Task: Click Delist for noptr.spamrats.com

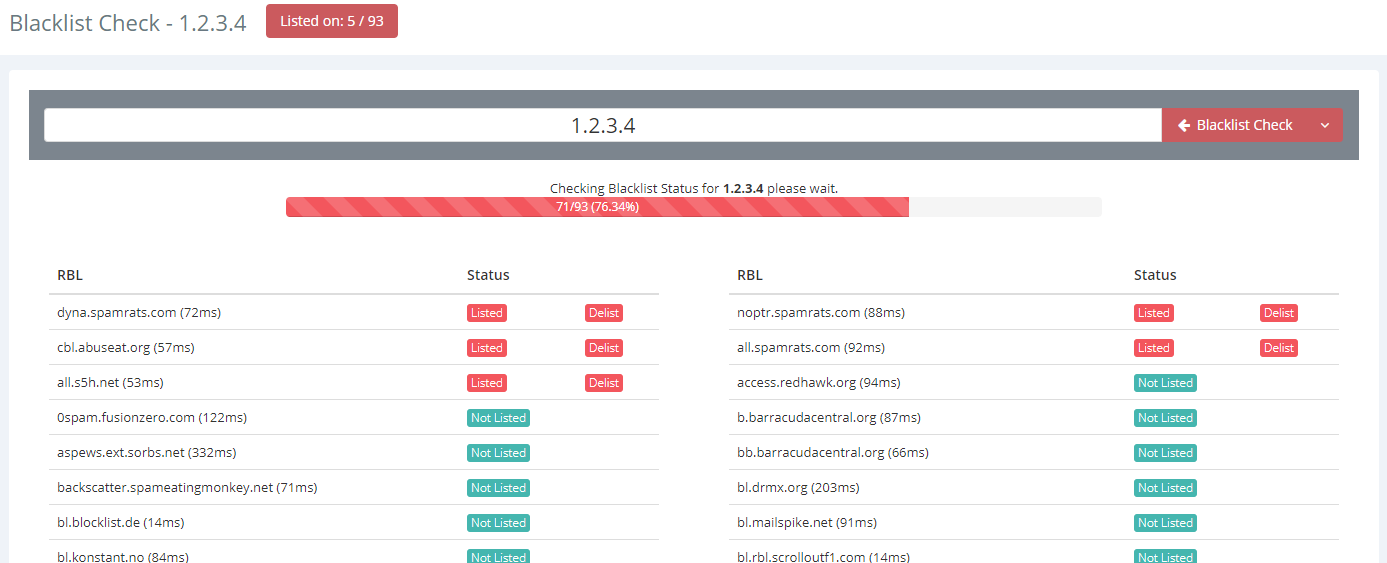Action: 1278,313
